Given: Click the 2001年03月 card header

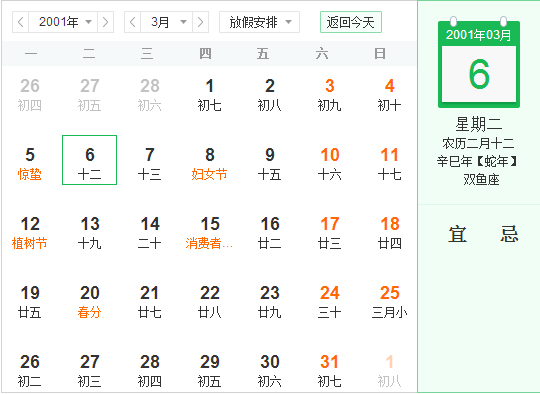Looking at the screenshot, I should click(x=479, y=35).
